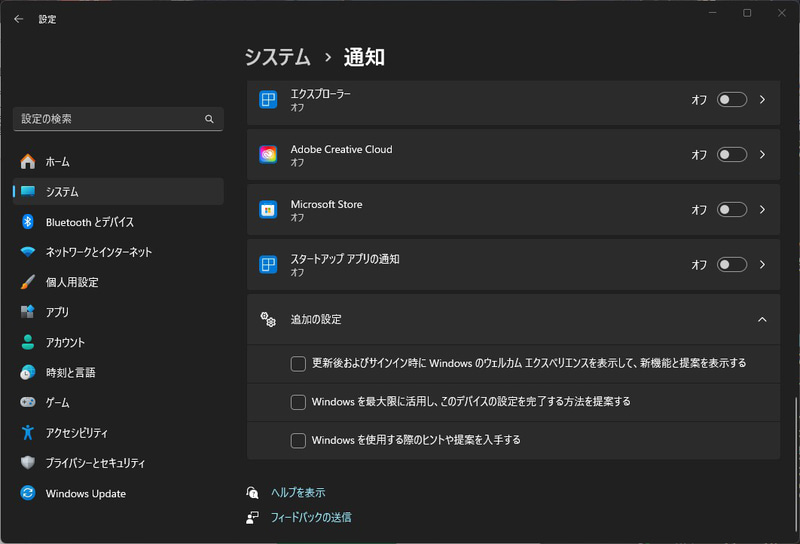
Task: Open スタートアップ アプリの通知 details chevron
Action: (x=762, y=264)
